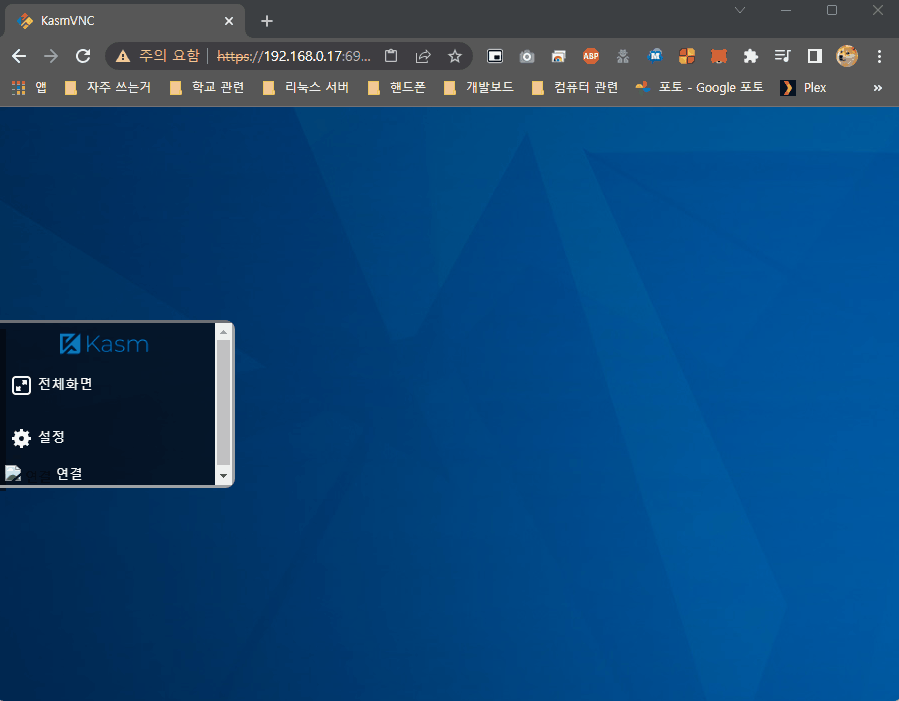Viewport: 899px width, 701px height.
Task: Open the AdBlock Plus extension
Action: click(x=591, y=56)
